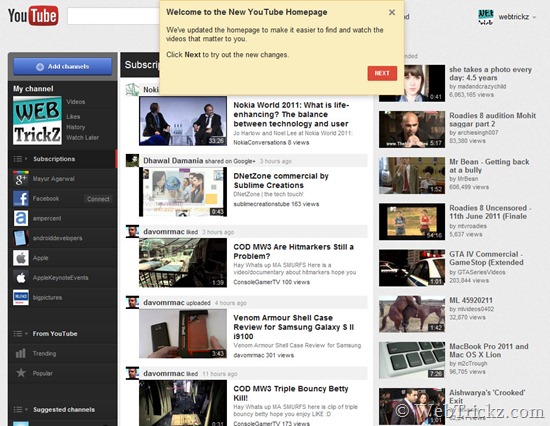Click the Facebook Connect button
Image resolution: width=550 pixels, height=426 pixels.
98,199
